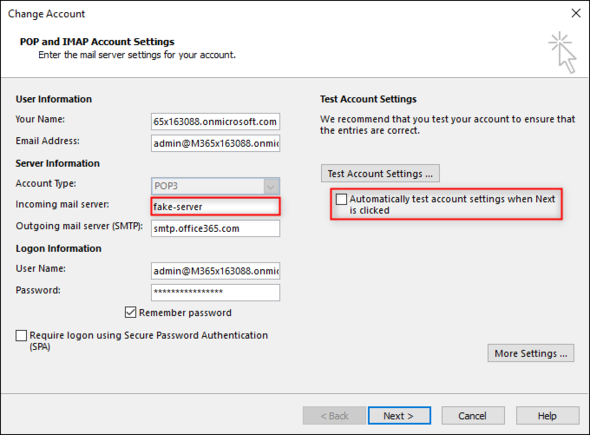Click the Remember password label text

(x=185, y=313)
